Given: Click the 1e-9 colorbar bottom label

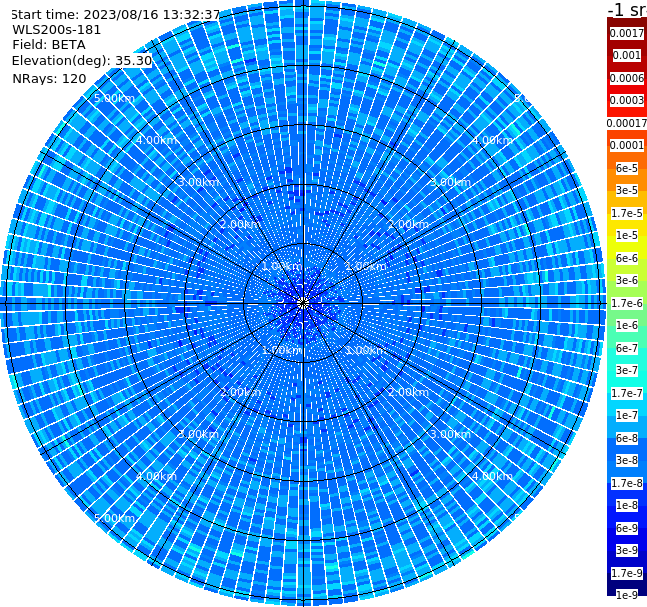Looking at the screenshot, I should pyautogui.click(x=627, y=595).
